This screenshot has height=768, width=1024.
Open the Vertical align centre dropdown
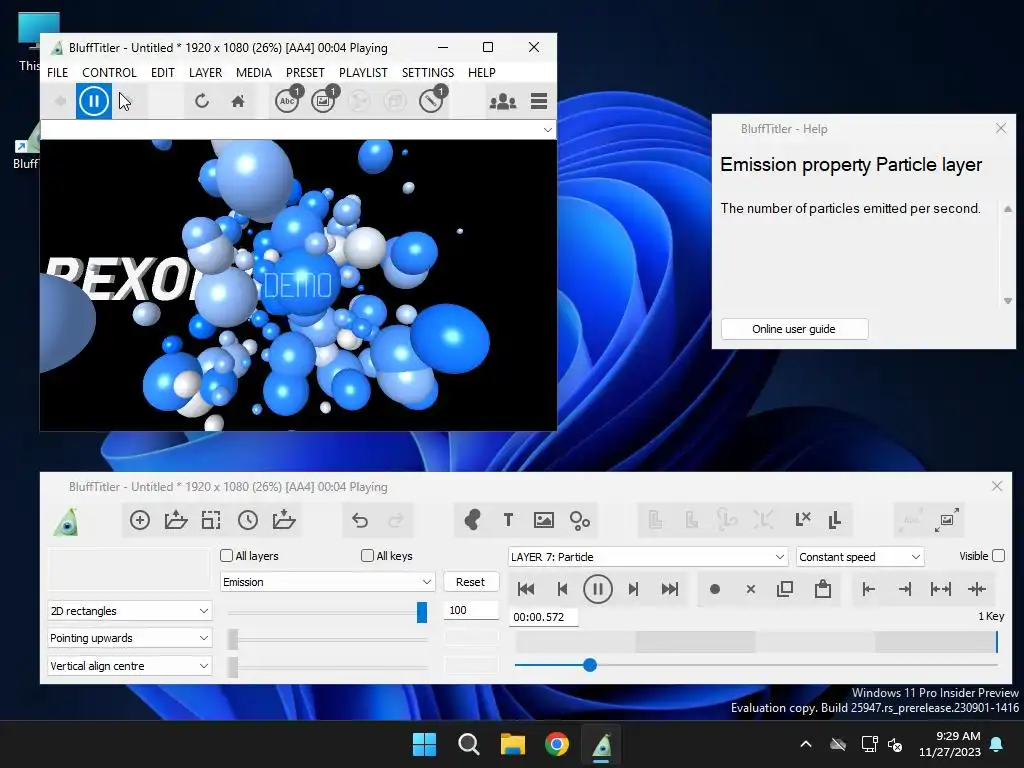click(130, 666)
